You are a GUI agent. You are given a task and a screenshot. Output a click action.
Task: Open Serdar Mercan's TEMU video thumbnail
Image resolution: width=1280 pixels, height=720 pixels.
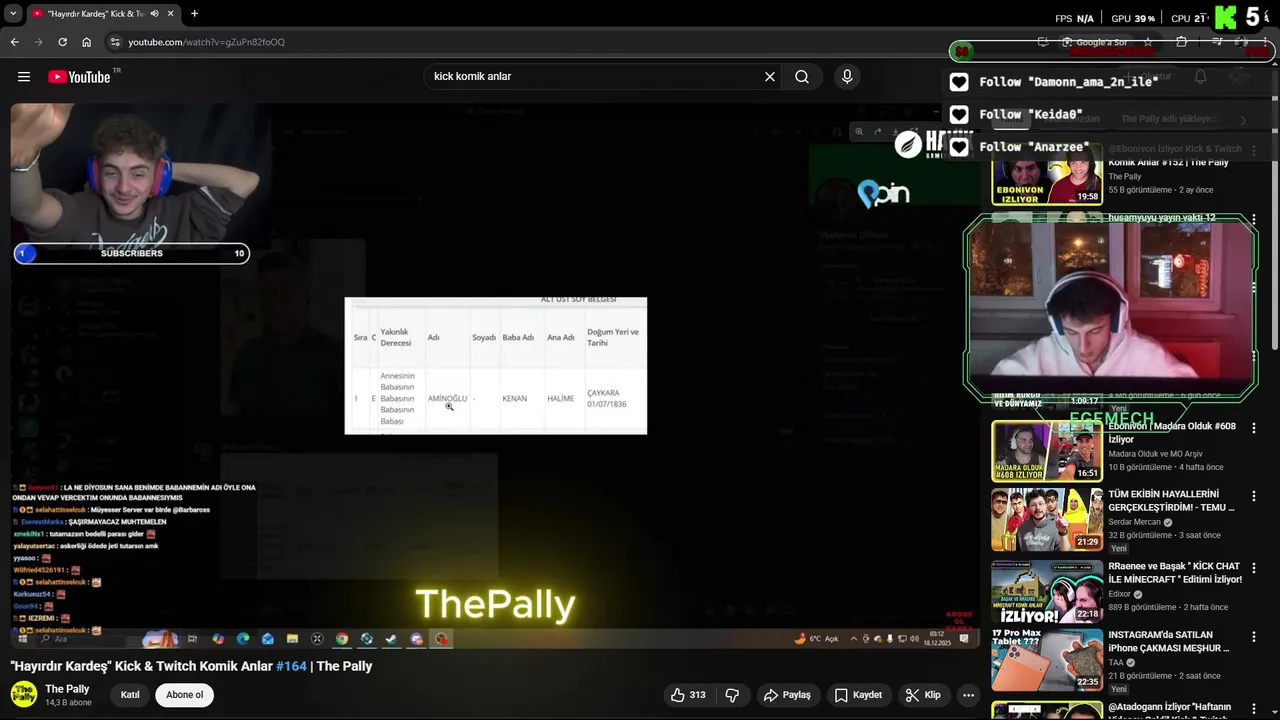1047,520
